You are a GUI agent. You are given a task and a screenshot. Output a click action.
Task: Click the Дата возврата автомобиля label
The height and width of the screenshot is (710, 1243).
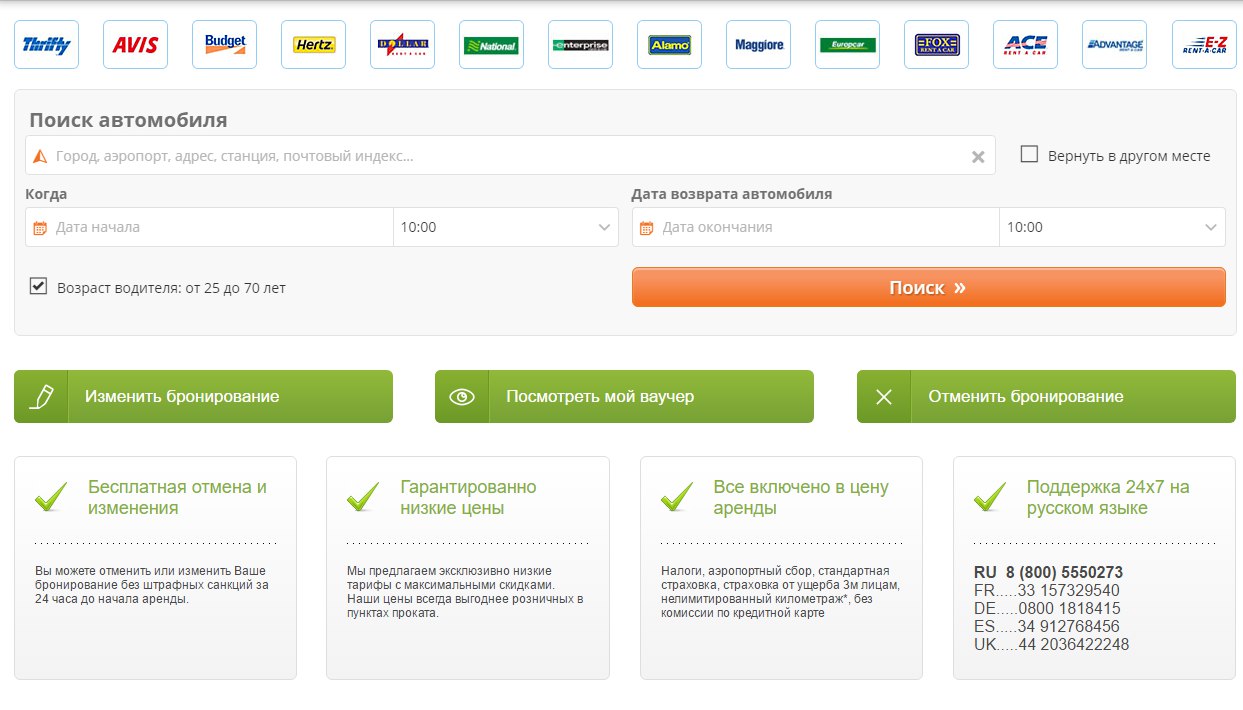pyautogui.click(x=732, y=194)
